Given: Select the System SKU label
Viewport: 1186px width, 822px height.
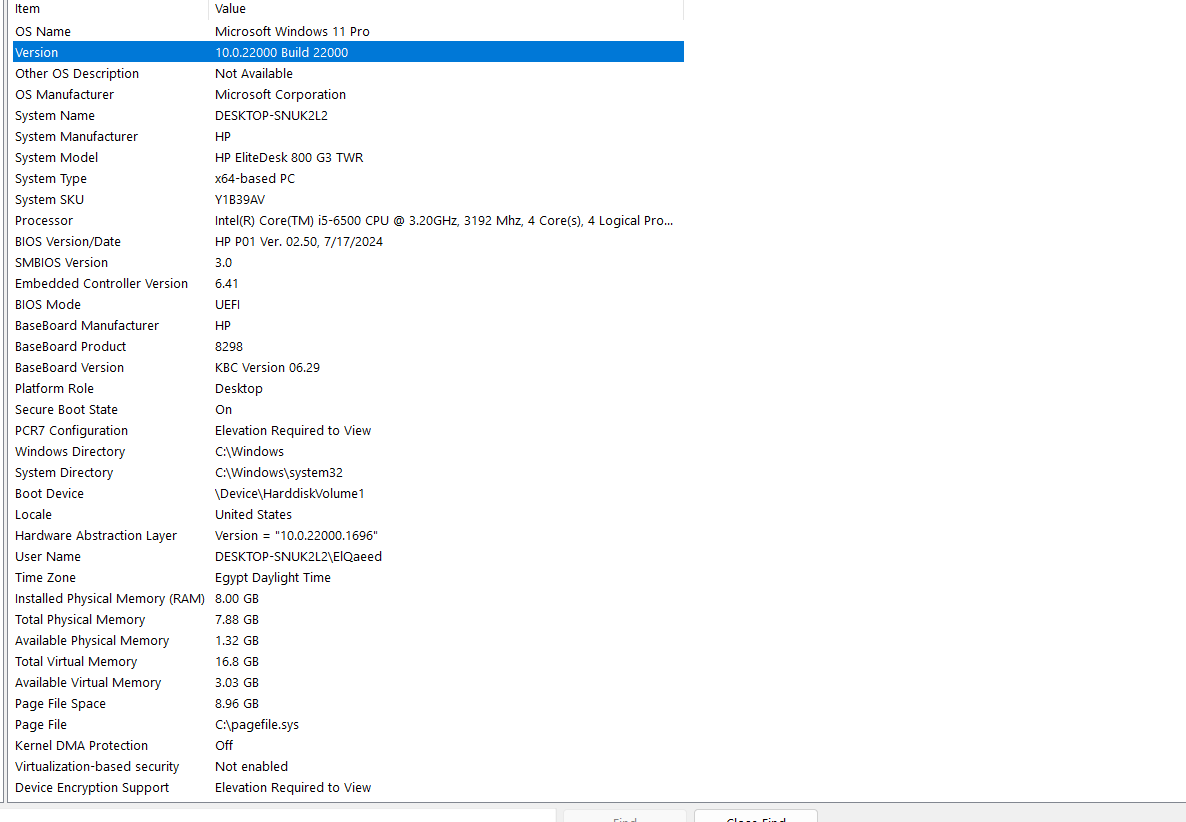Looking at the screenshot, I should (49, 200).
